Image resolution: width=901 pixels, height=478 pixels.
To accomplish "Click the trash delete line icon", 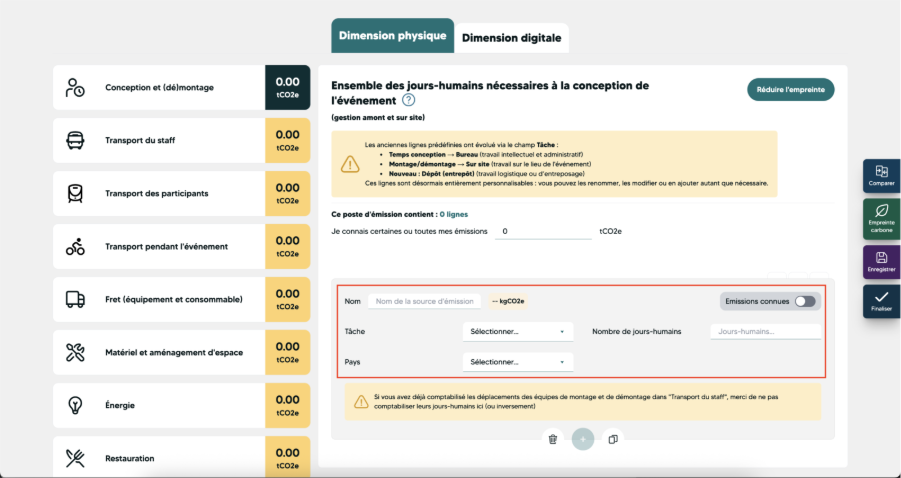I will [x=553, y=440].
